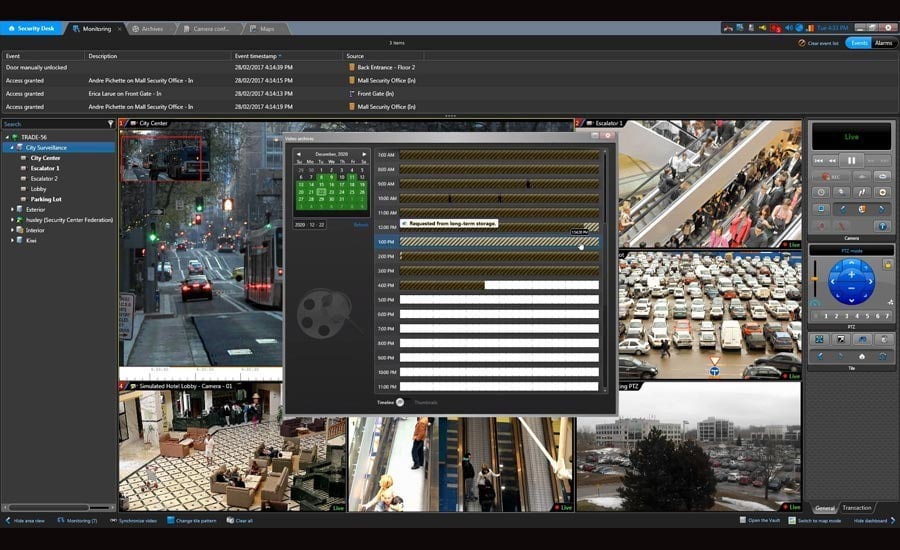The width and height of the screenshot is (900, 550).
Task: Toggle the Timeline/Thumbnails switch
Action: point(400,402)
